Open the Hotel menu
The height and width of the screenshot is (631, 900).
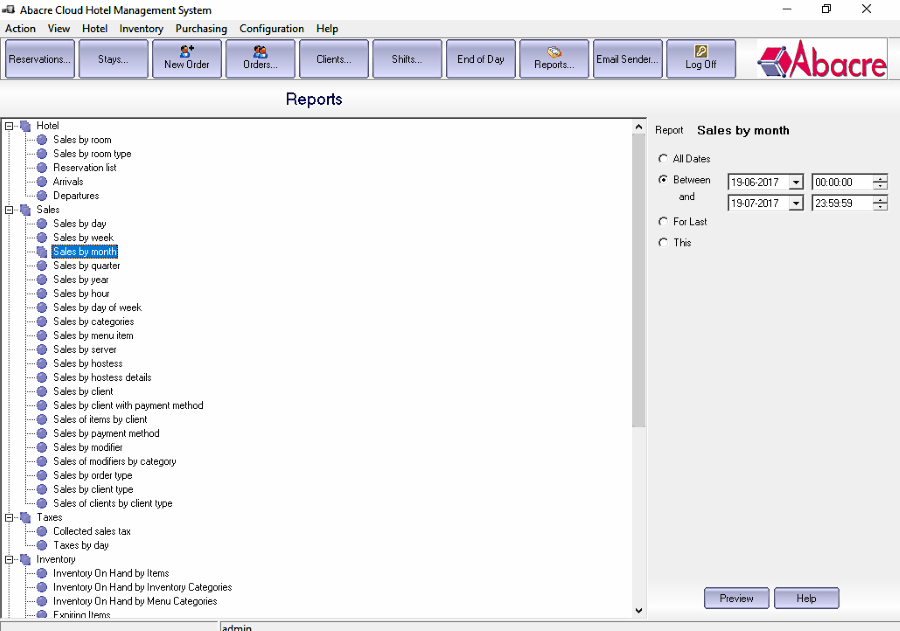[x=95, y=29]
